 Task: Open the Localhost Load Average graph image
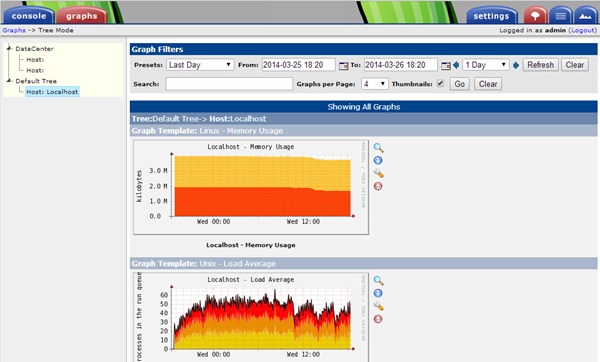click(251, 317)
